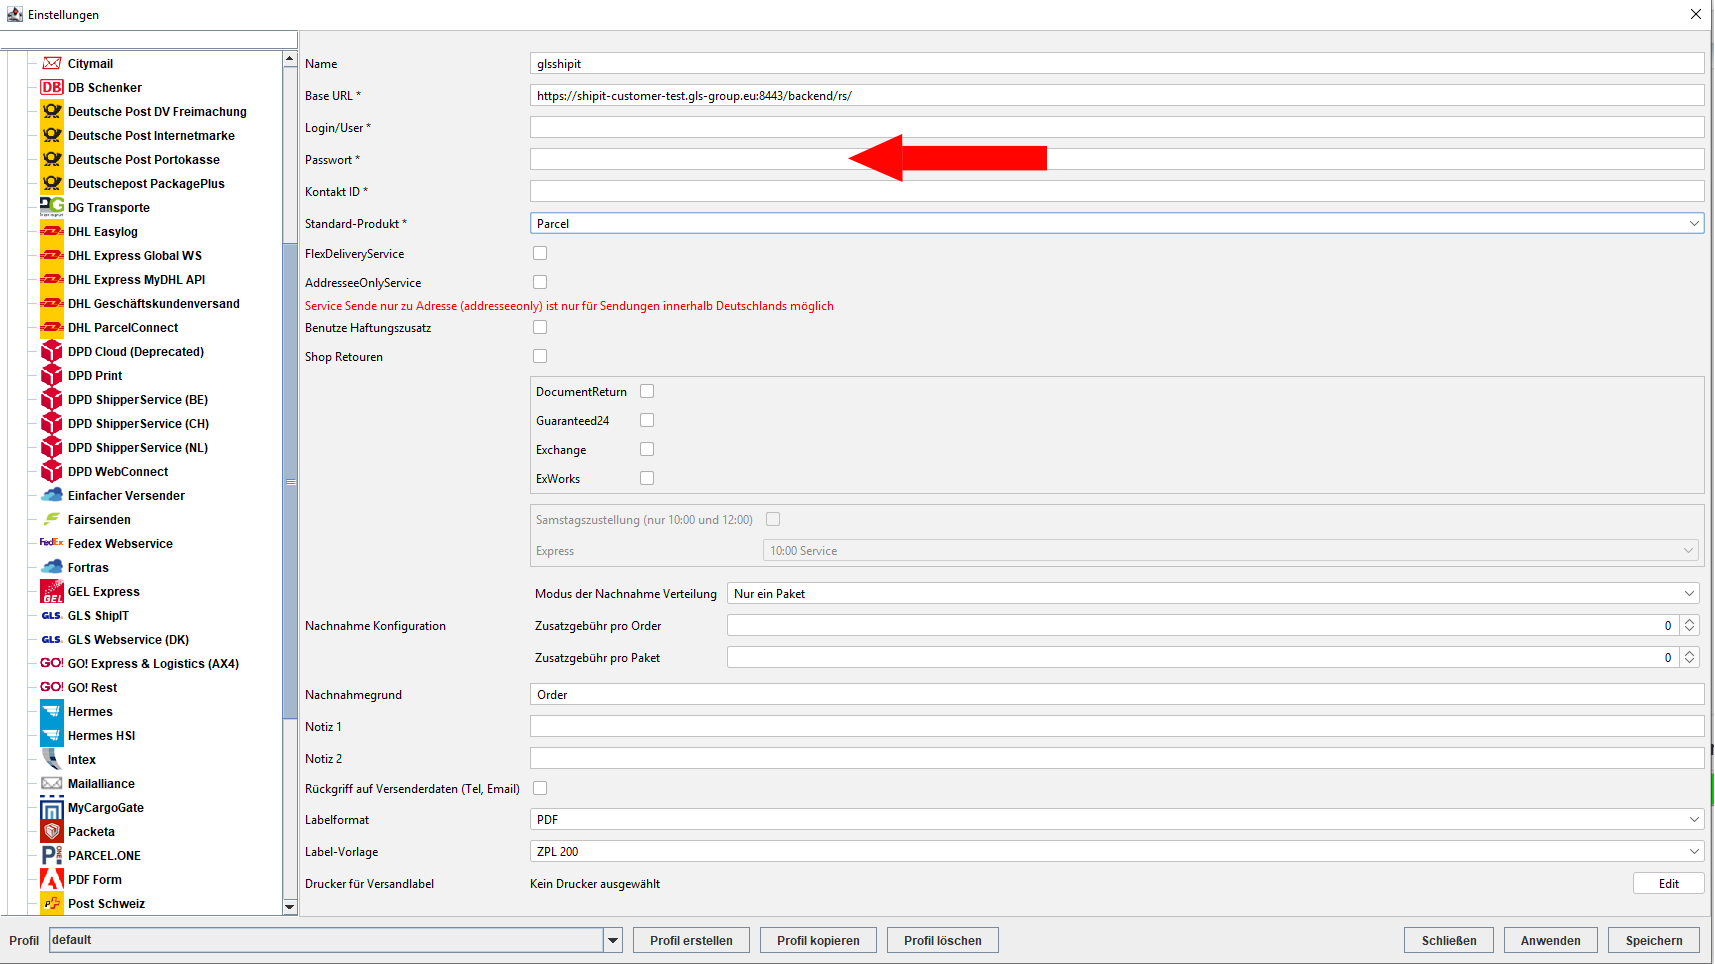
Task: Click the Hermes logo icon
Action: (x=52, y=711)
